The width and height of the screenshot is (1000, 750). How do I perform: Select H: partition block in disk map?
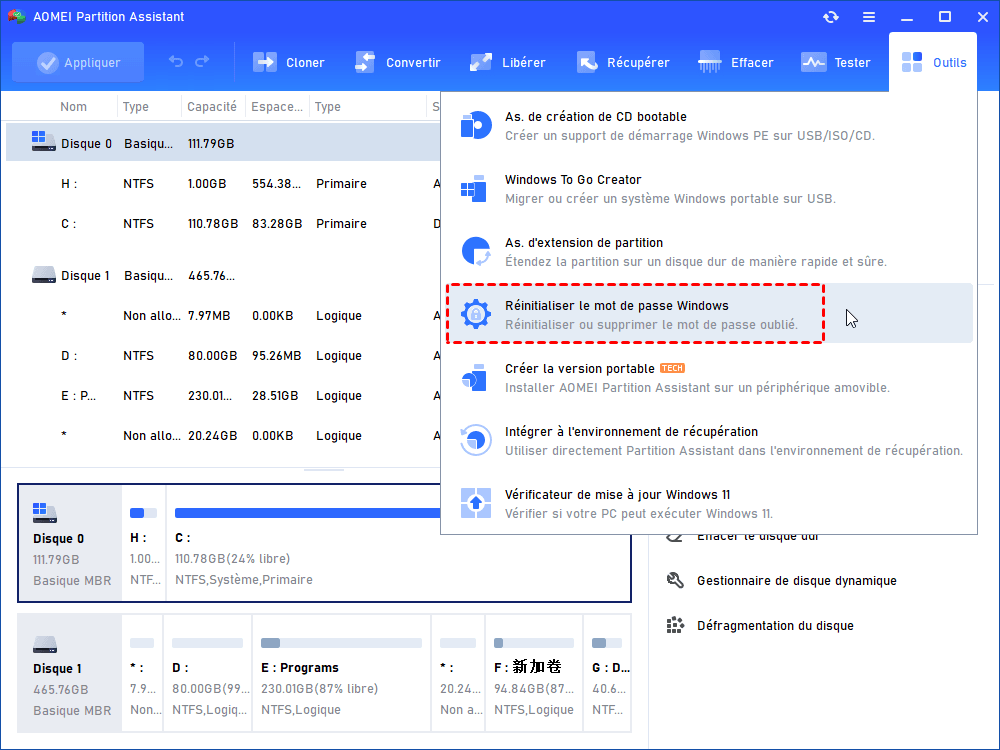point(143,543)
